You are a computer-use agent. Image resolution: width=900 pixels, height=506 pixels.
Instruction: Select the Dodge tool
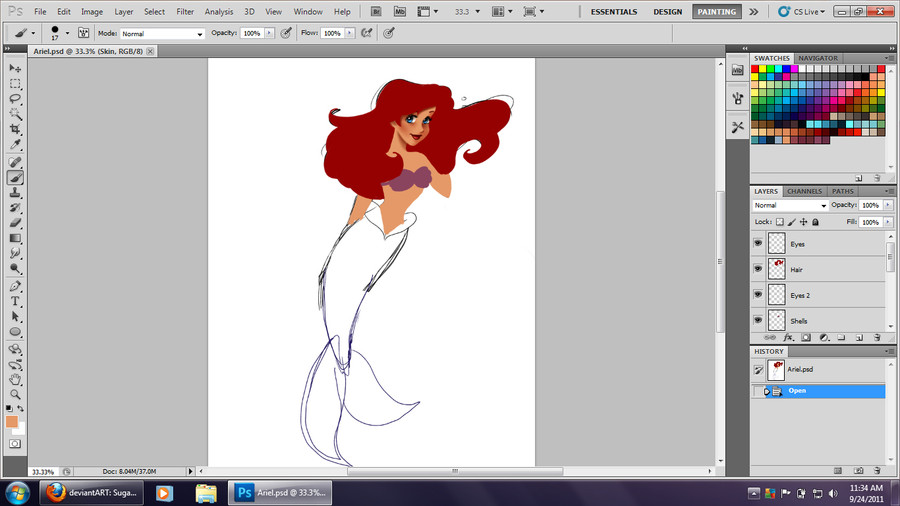(x=15, y=268)
